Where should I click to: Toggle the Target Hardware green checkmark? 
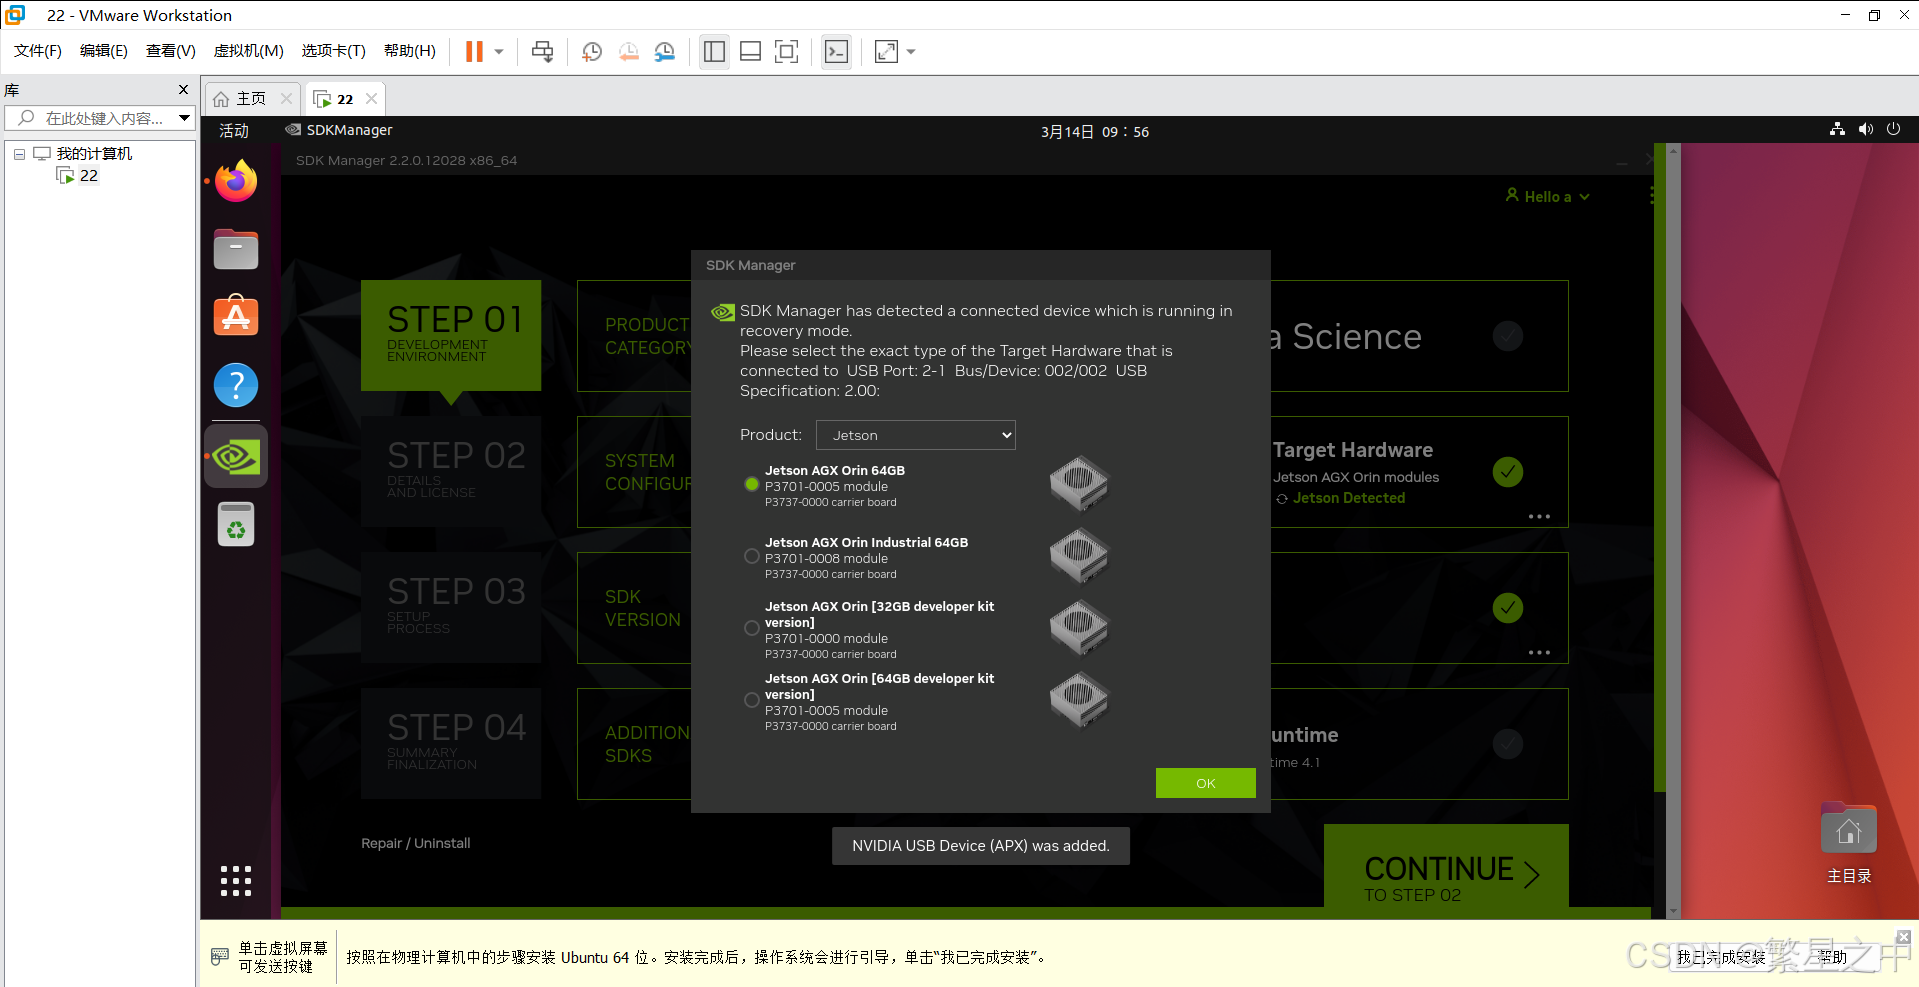[x=1508, y=472]
